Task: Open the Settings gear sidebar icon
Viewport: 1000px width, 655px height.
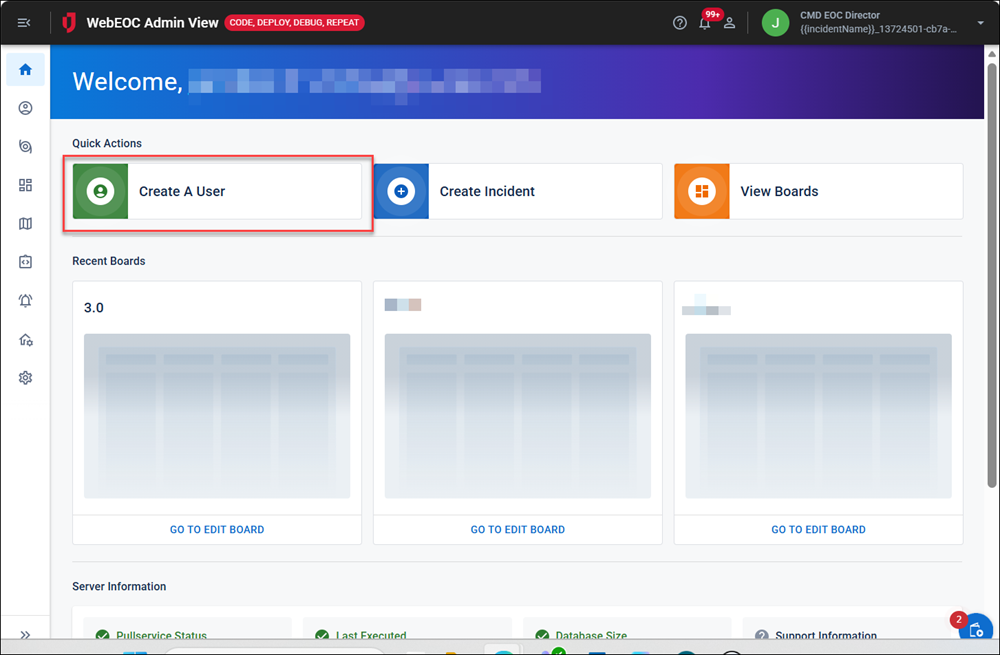Action: tap(26, 378)
